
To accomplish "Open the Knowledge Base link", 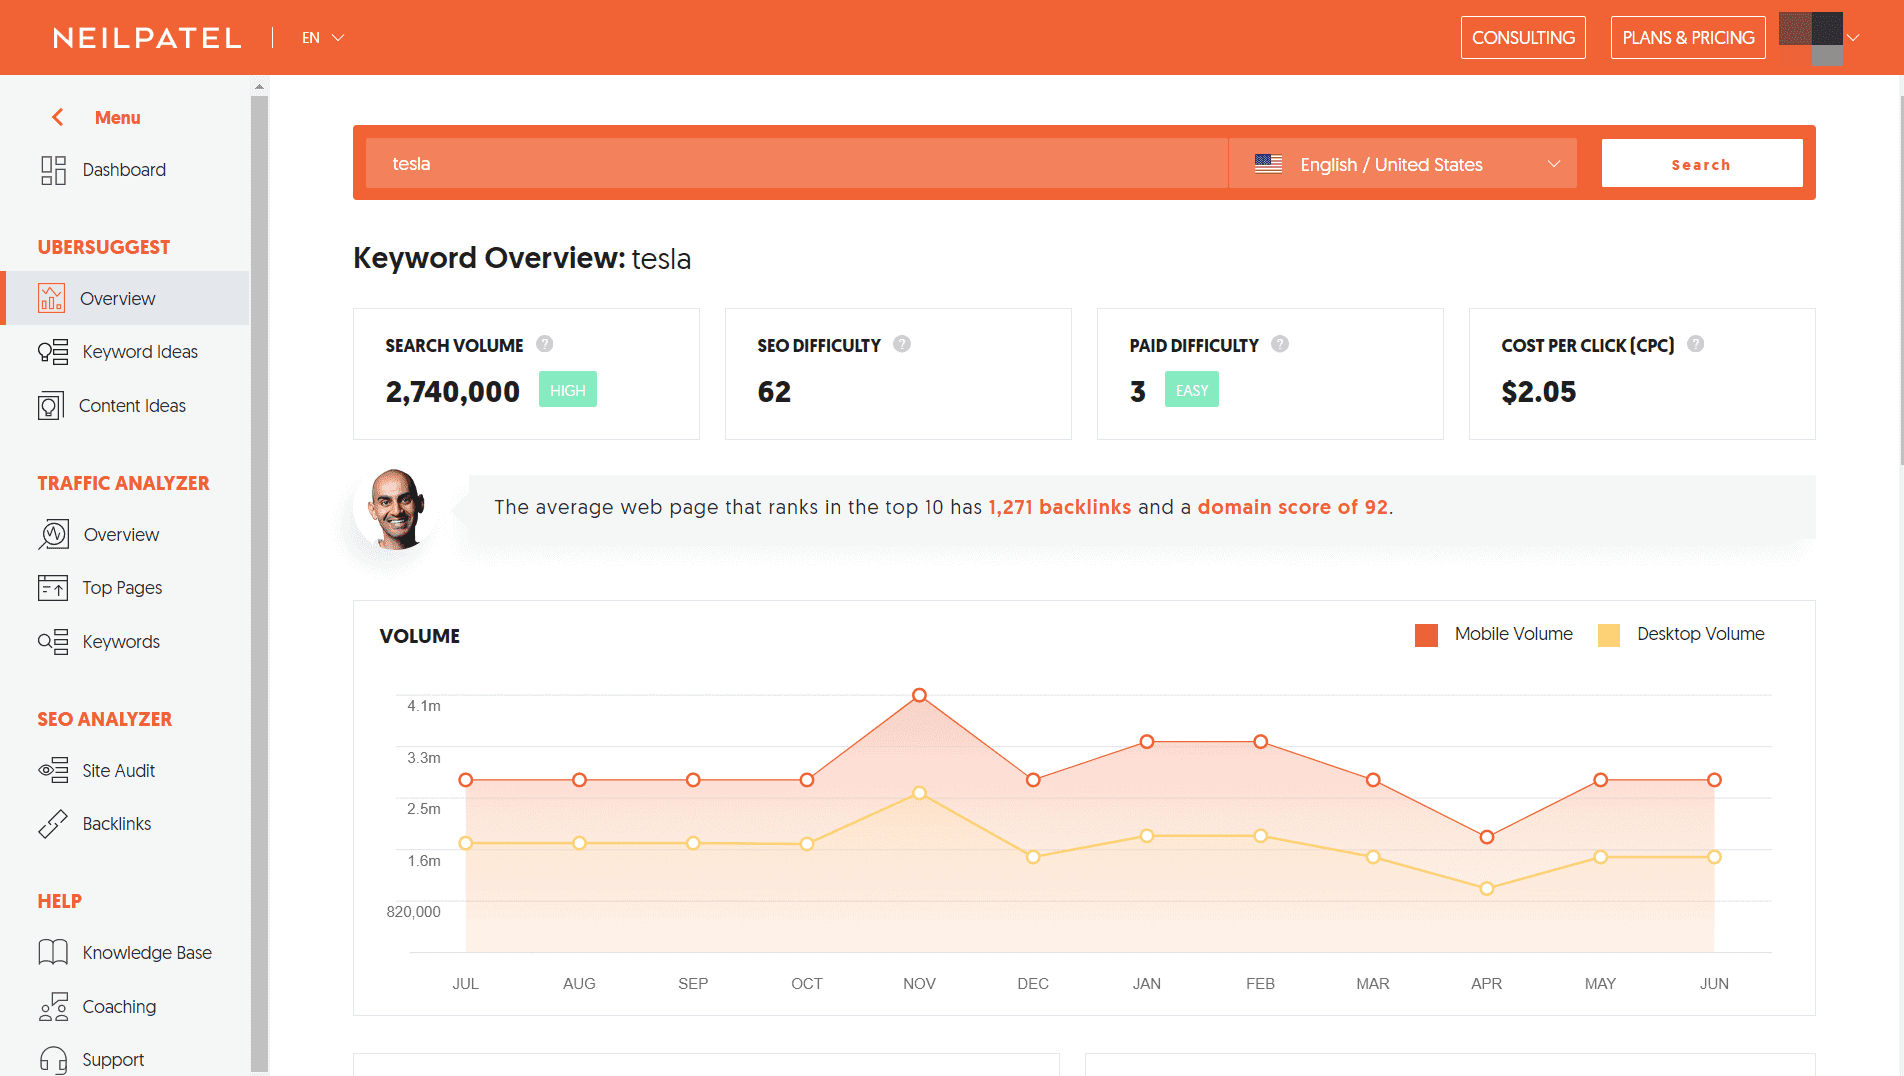I will [147, 952].
